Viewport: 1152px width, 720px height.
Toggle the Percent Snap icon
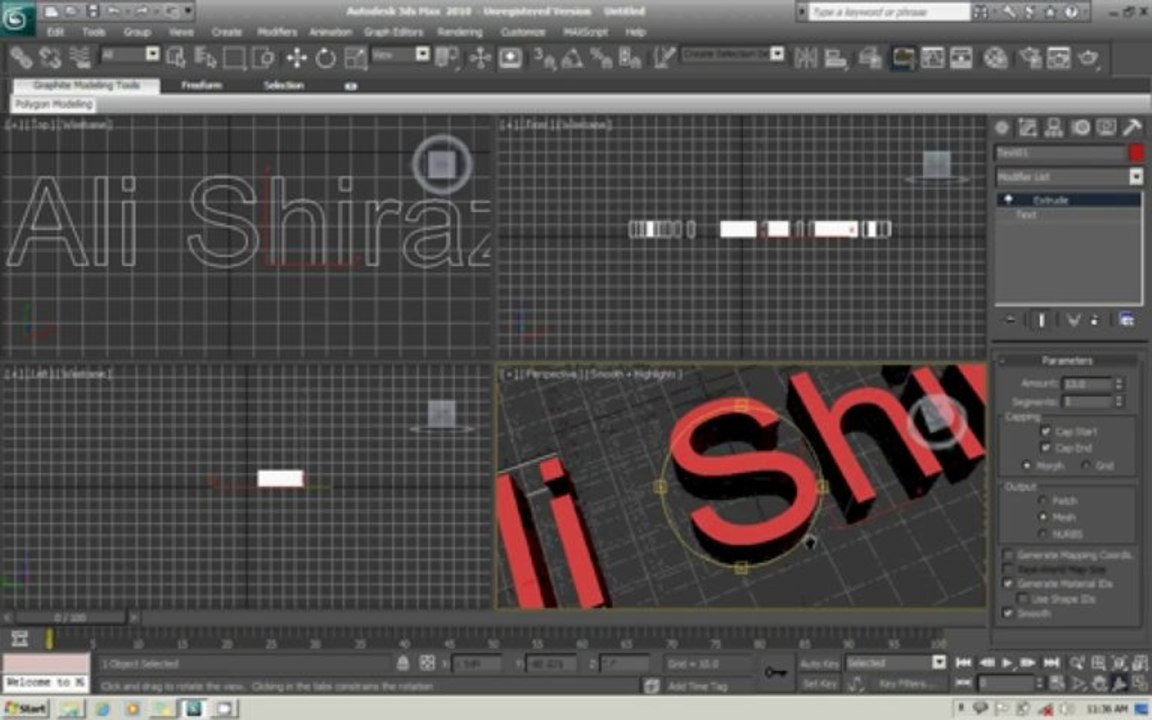[601, 57]
